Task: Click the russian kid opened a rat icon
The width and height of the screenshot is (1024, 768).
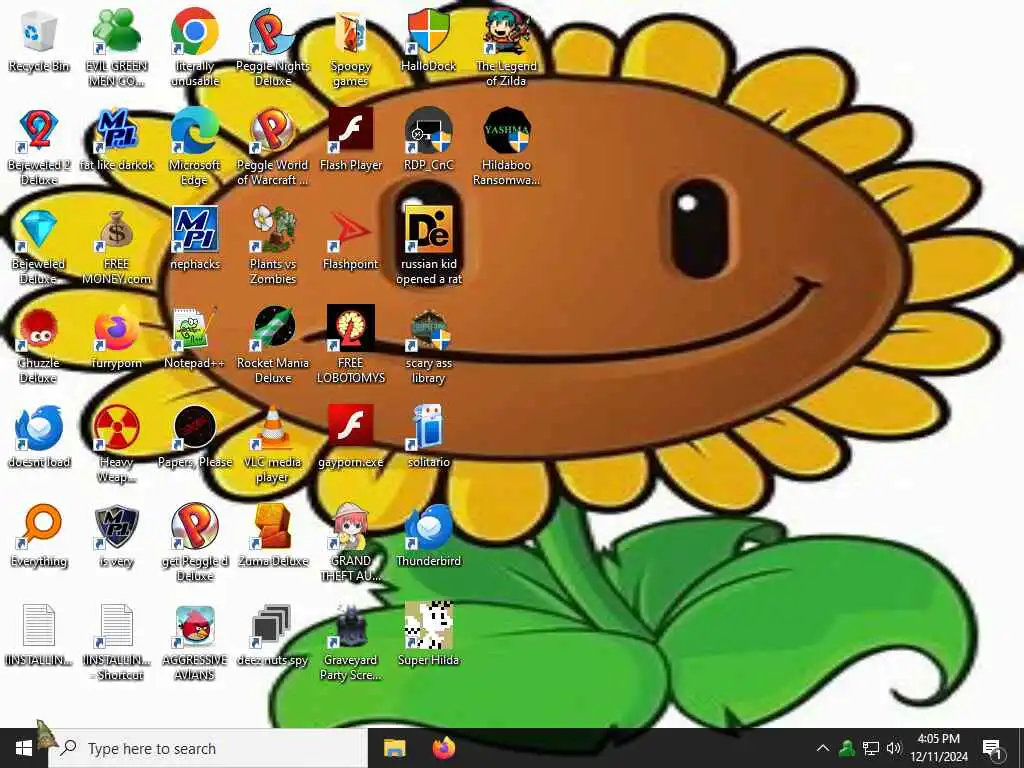Action: pos(428,229)
